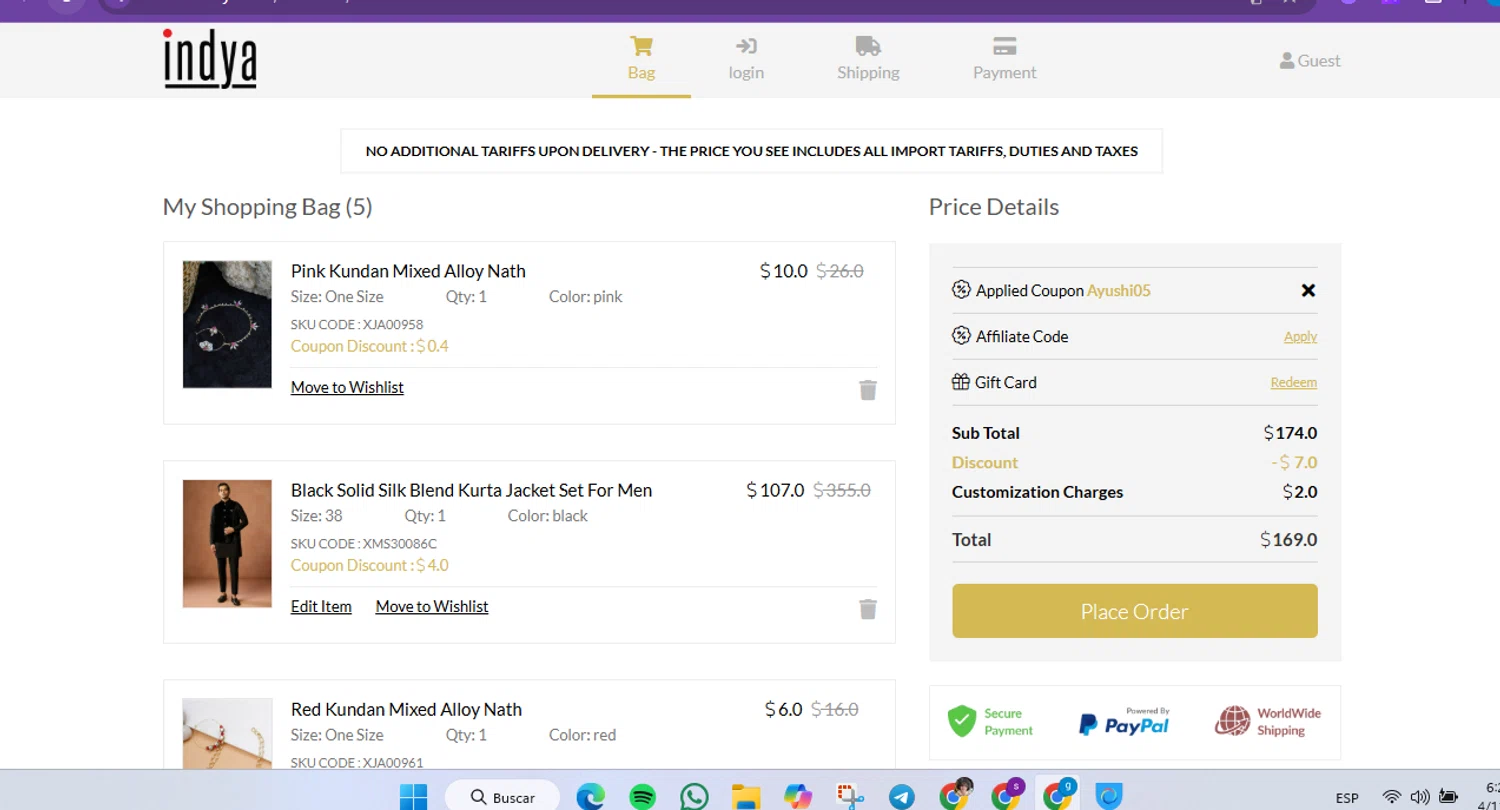The image size is (1500, 810).
Task: Click the volume speaker icon in tray
Action: [1419, 797]
